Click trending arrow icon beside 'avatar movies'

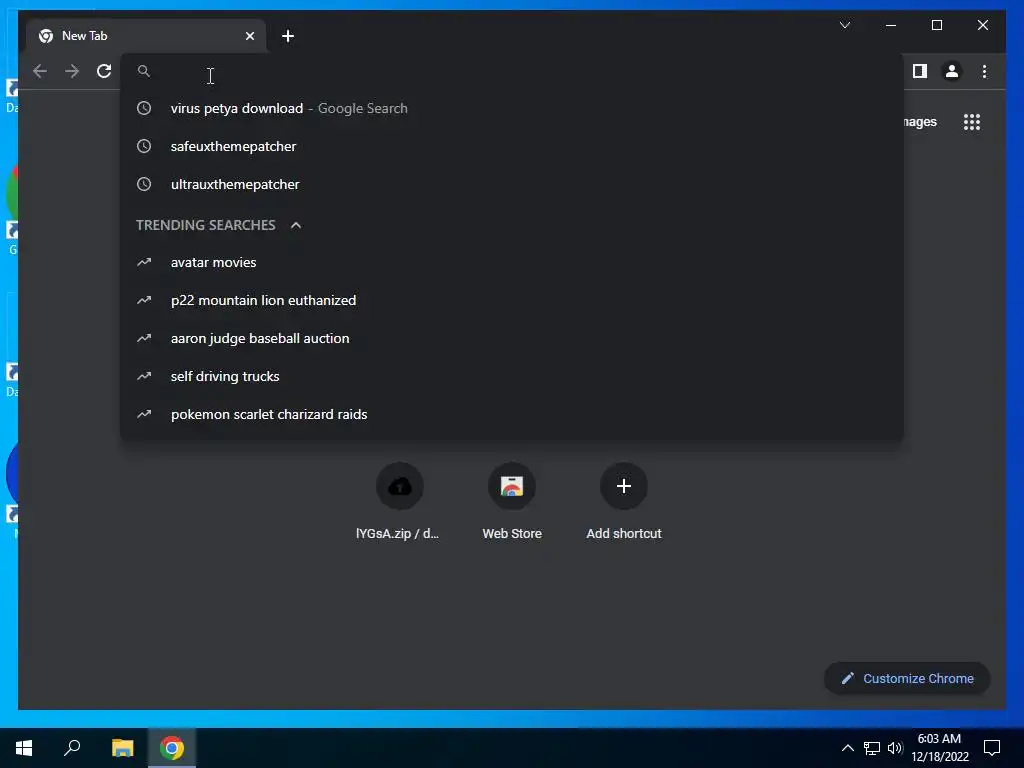[144, 263]
